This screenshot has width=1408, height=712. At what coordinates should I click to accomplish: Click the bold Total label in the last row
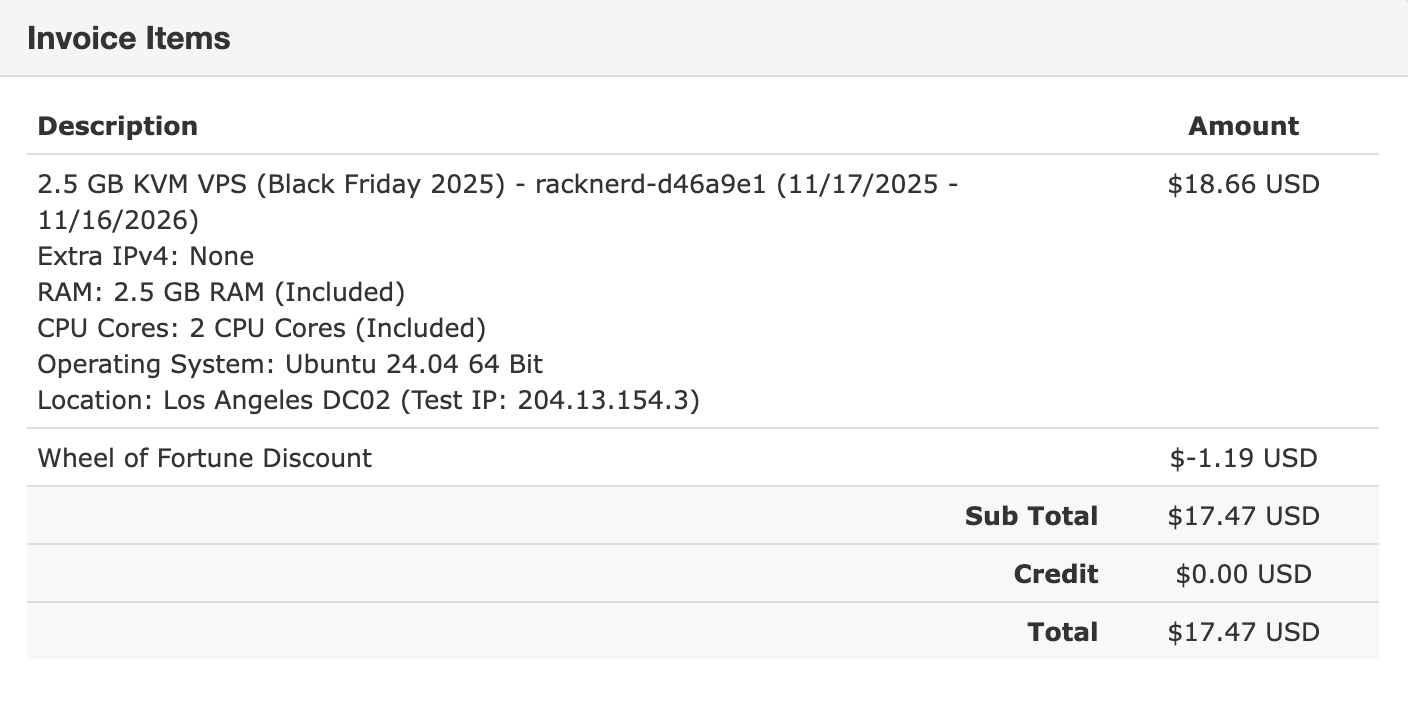pos(1062,632)
